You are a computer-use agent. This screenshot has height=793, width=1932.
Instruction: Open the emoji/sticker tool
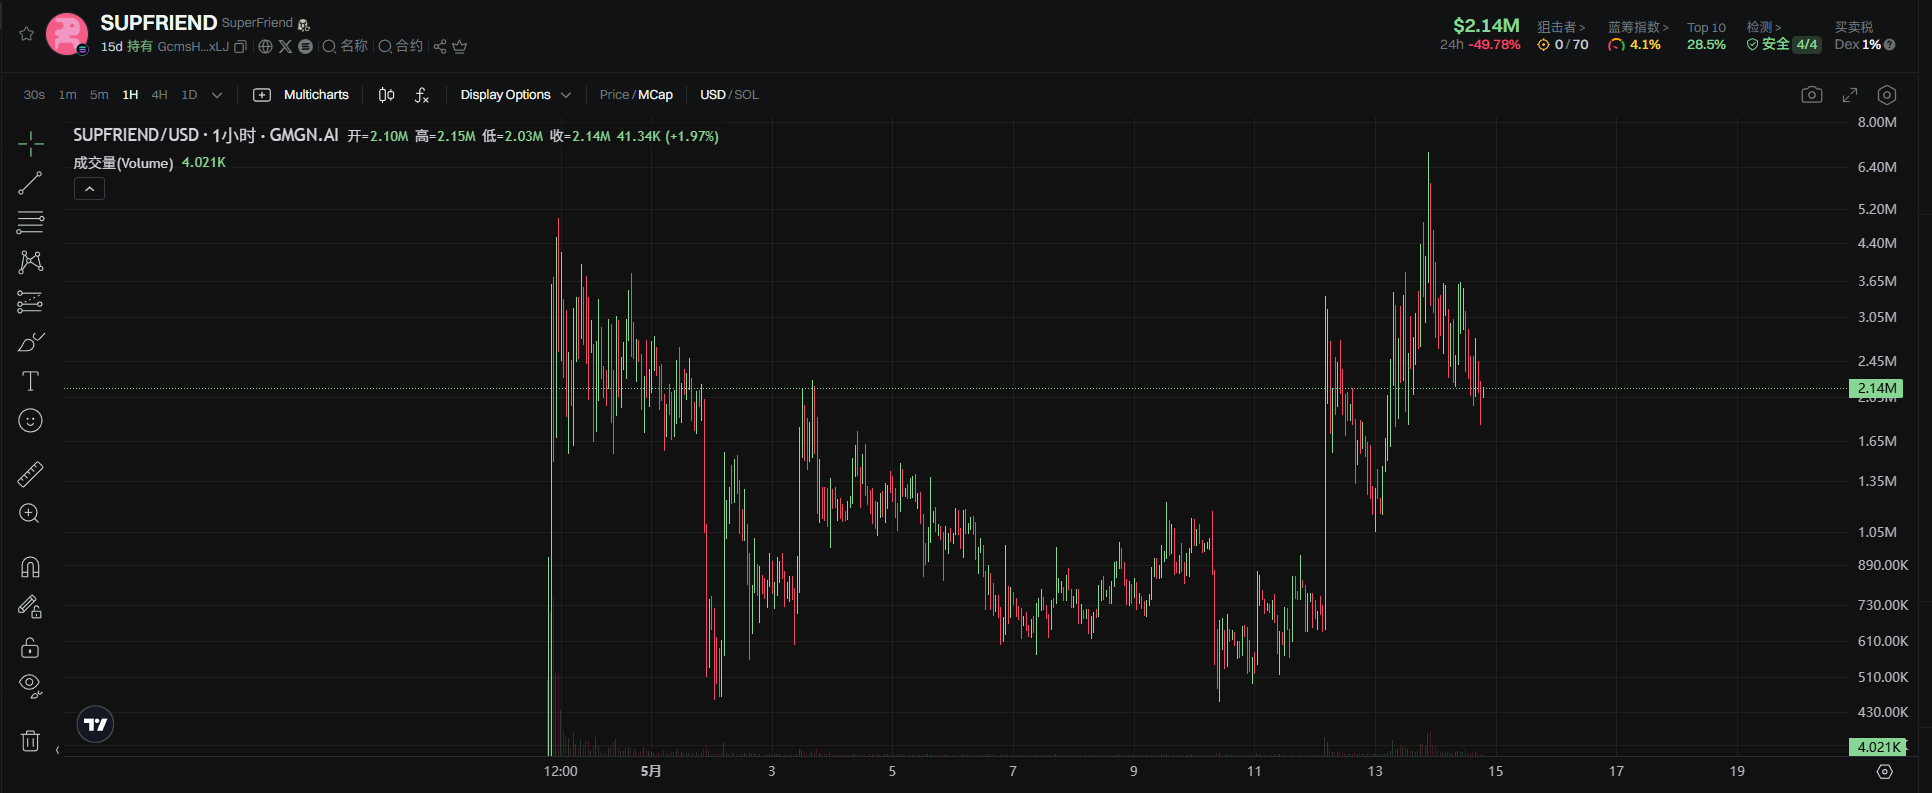click(31, 421)
